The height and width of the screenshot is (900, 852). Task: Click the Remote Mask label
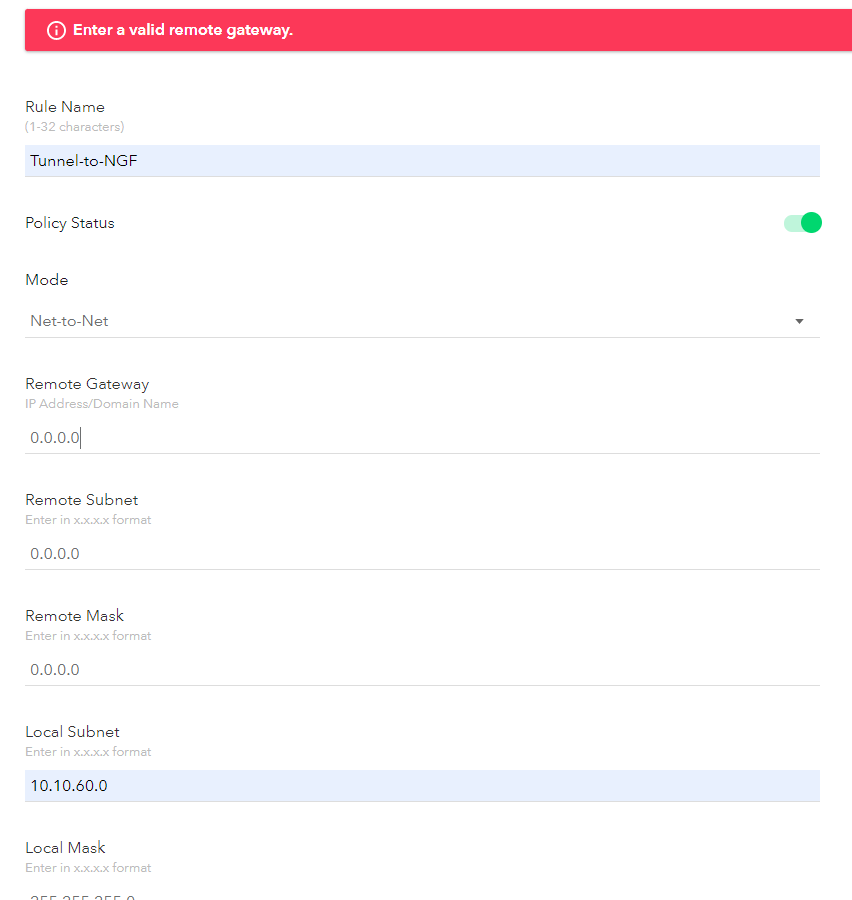75,616
